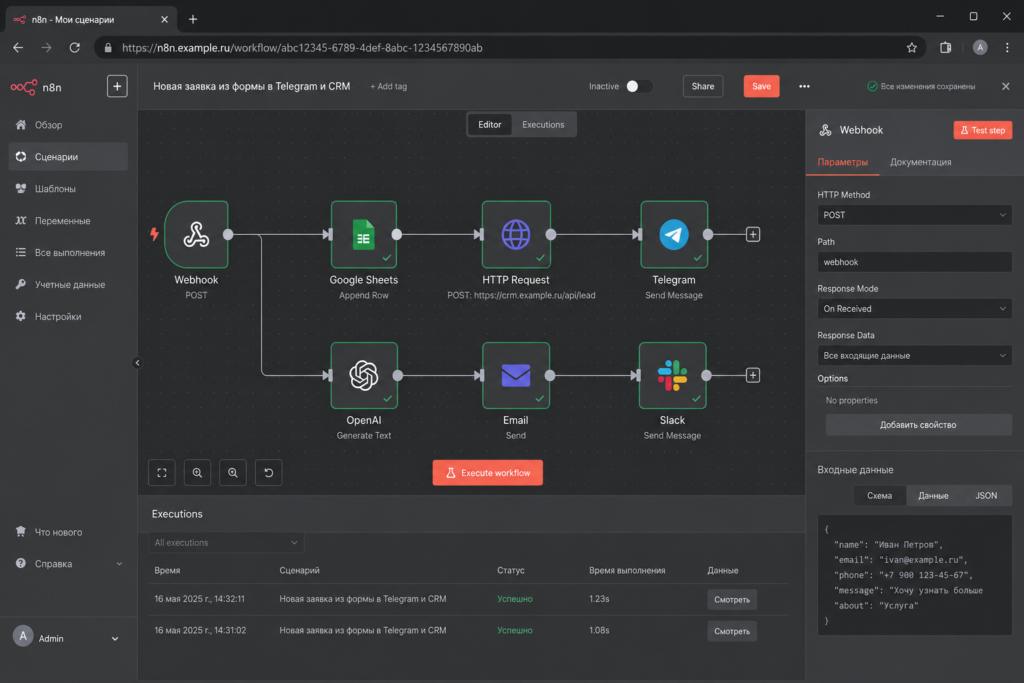Select the OpenAI node
Viewport: 1024px width, 683px height.
[364, 375]
